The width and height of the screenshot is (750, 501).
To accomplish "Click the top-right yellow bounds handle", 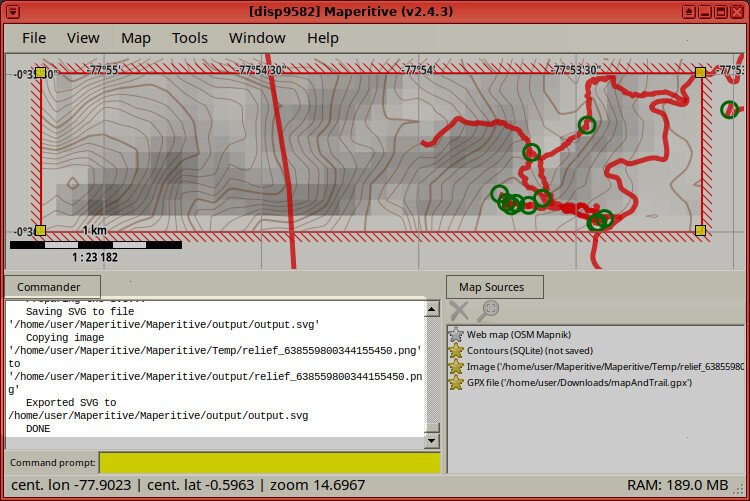I will pyautogui.click(x=700, y=73).
